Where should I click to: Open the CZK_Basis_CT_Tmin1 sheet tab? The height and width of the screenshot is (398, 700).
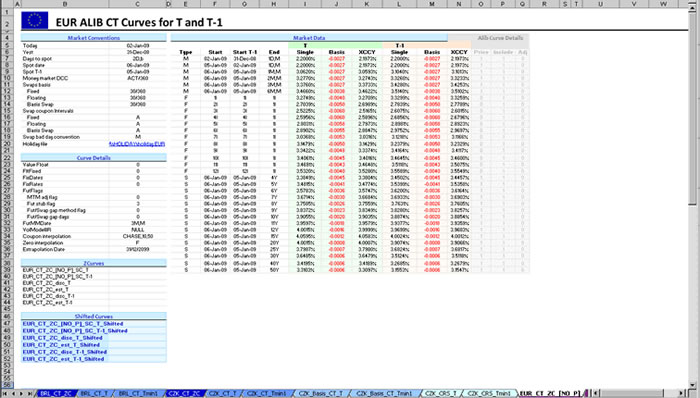[384, 394]
